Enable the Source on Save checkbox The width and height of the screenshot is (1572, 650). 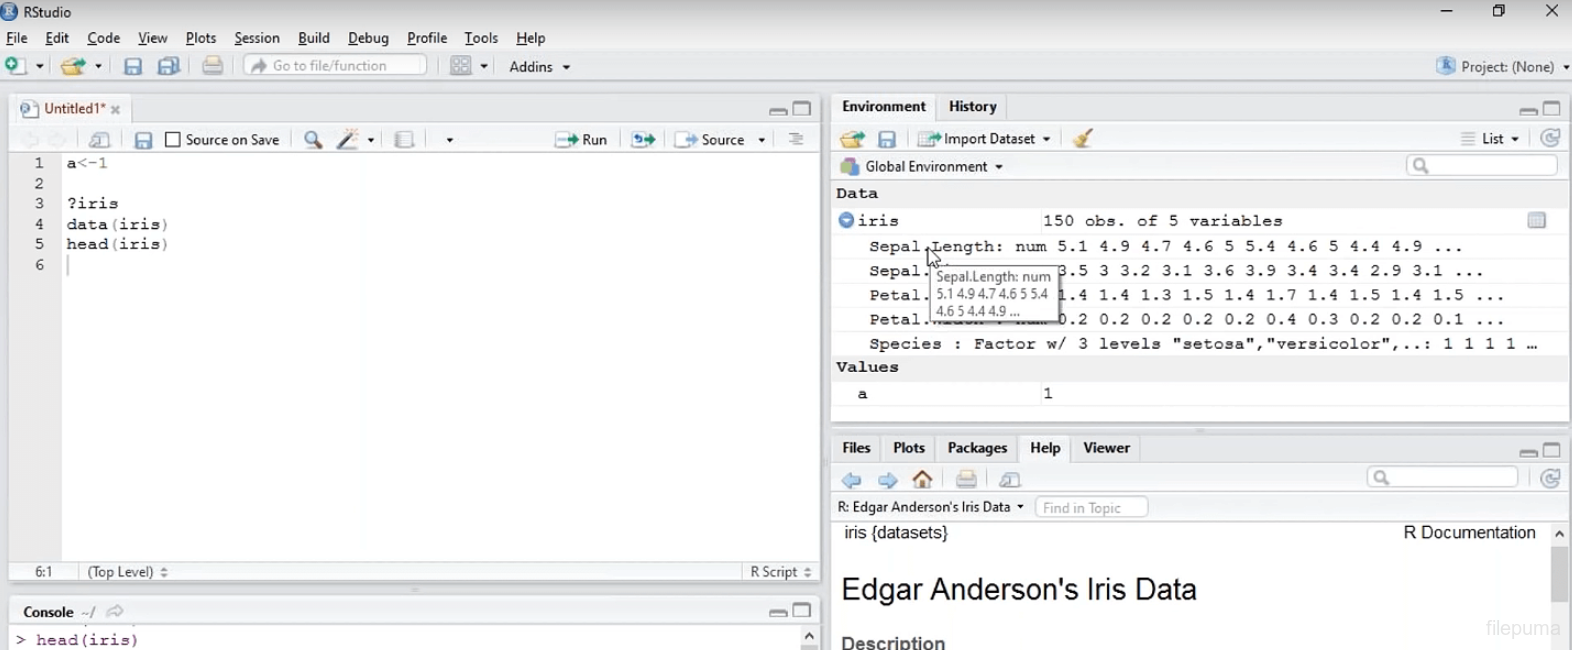pos(173,140)
